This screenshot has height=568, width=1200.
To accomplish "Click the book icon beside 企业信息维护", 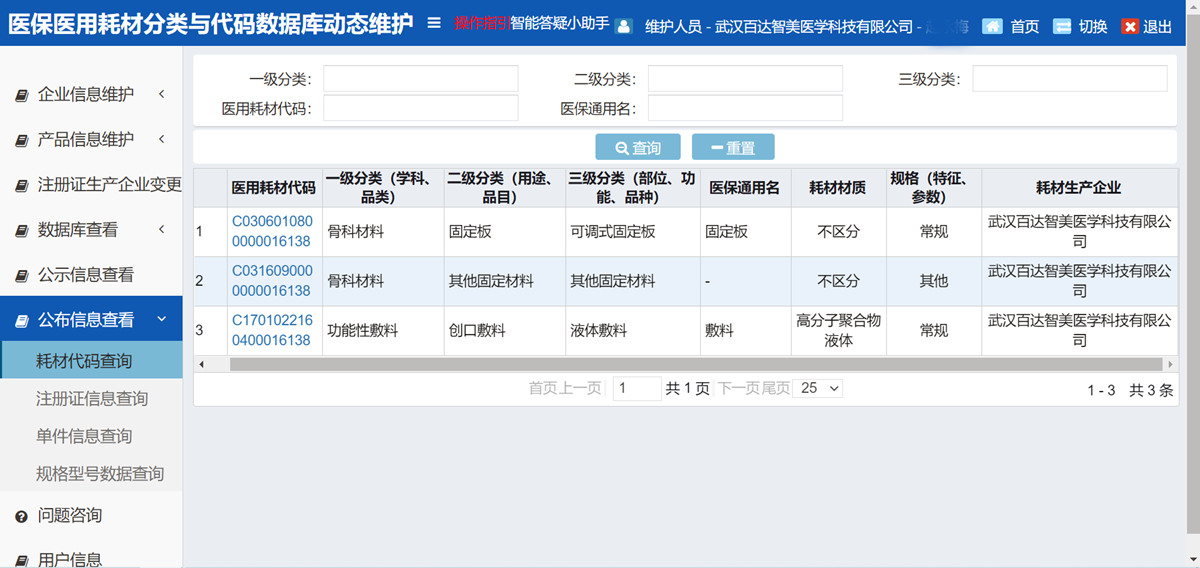I will (21, 95).
